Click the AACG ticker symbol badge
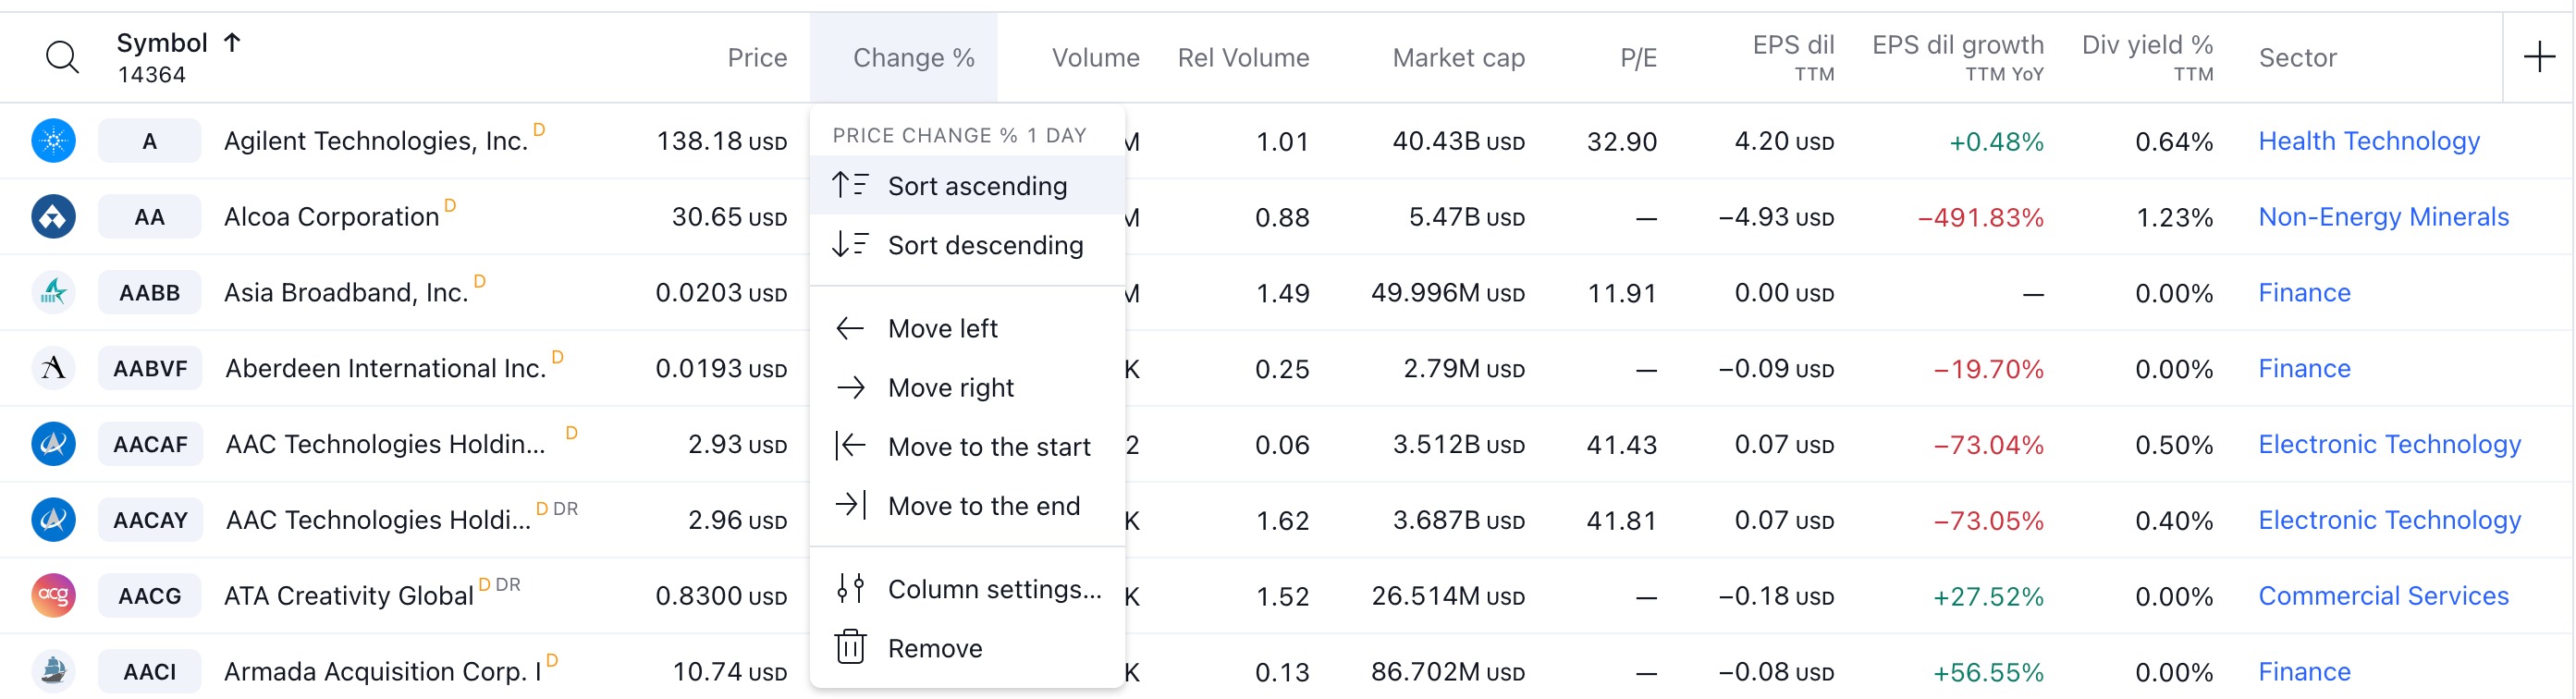This screenshot has height=699, width=2576. [150, 596]
